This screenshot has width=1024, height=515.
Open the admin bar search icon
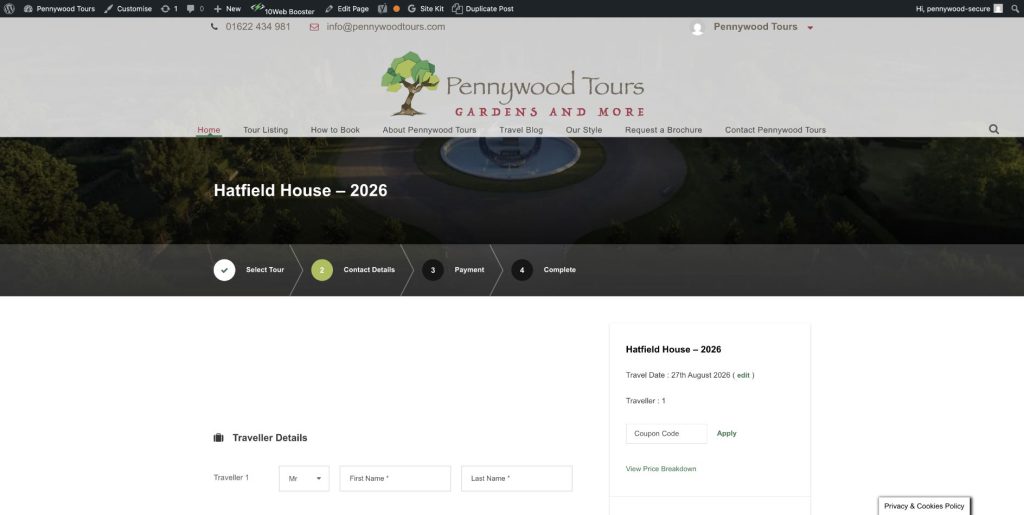click(1015, 8)
